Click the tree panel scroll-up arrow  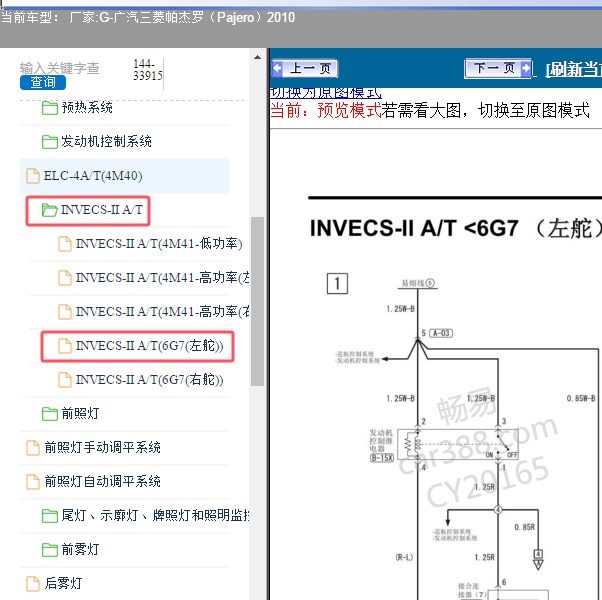pos(257,58)
